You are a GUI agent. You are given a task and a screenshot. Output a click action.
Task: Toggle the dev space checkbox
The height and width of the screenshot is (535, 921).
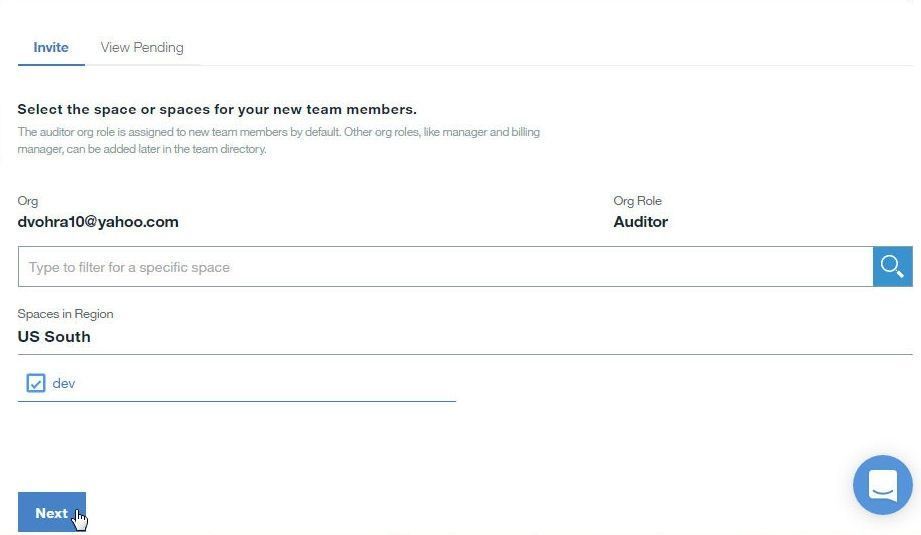(x=36, y=383)
